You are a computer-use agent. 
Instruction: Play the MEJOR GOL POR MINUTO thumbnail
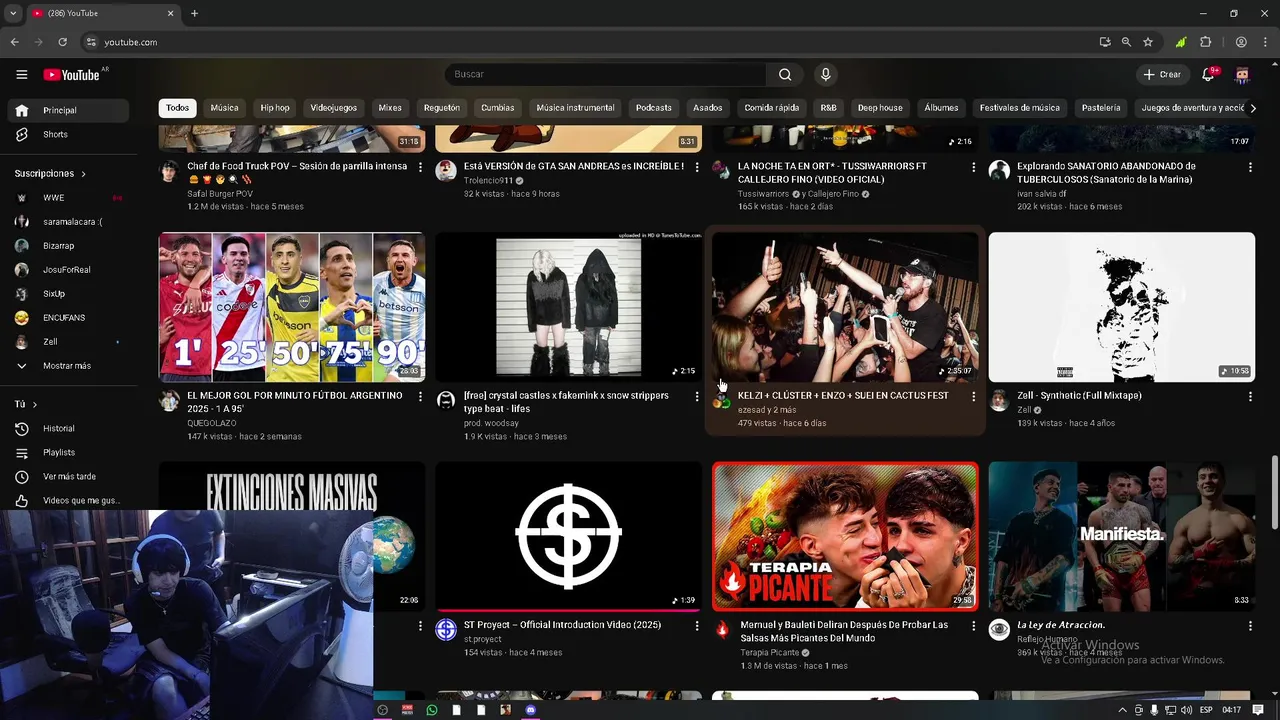click(x=292, y=307)
